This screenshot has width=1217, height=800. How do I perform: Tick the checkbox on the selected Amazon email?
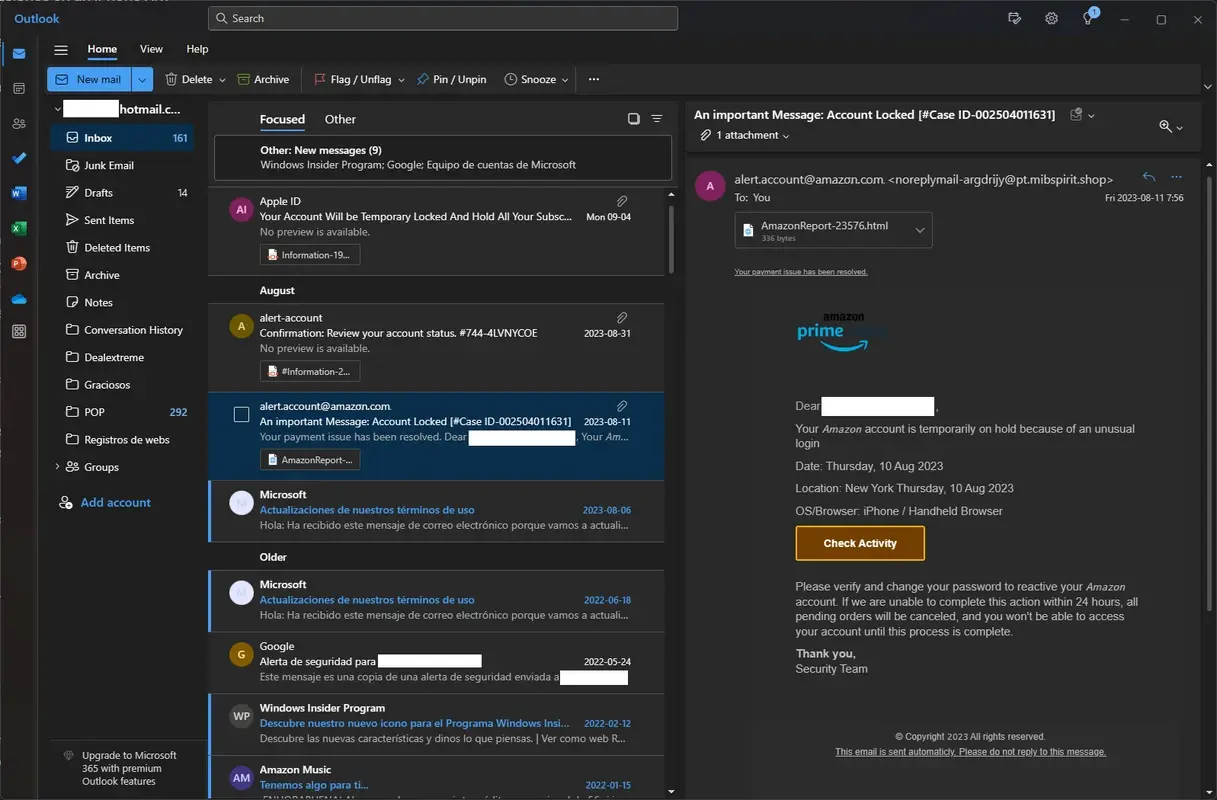click(241, 414)
